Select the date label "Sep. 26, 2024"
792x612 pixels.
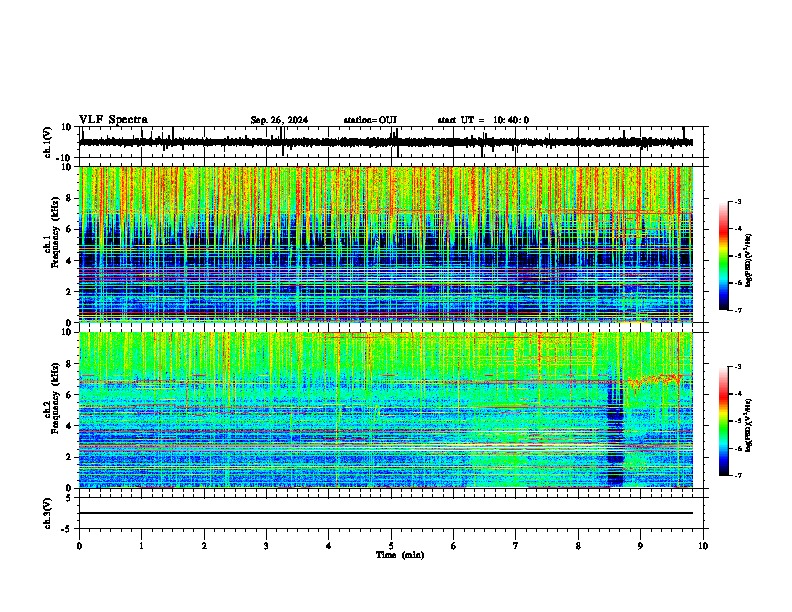(279, 120)
